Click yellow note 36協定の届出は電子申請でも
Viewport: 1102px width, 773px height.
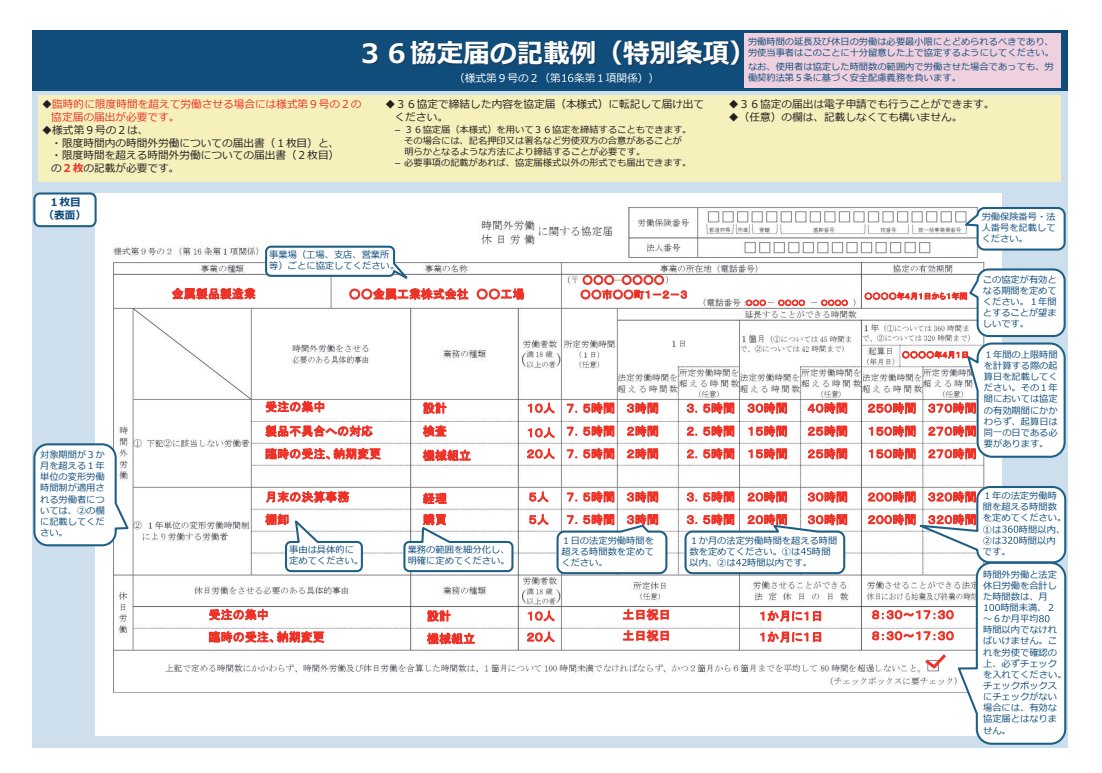(858, 104)
